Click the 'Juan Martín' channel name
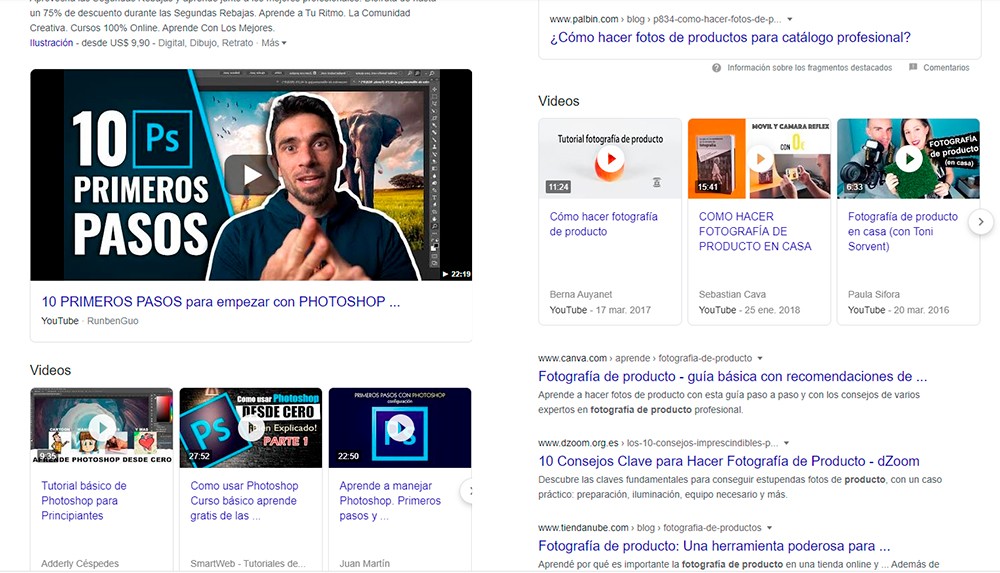This screenshot has width=1000, height=573. (364, 564)
